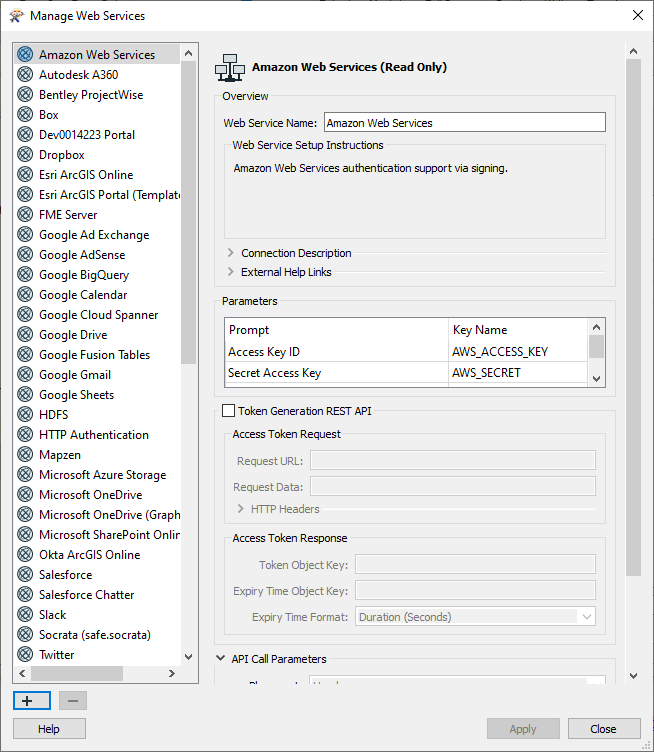Click the Esri ArcGIS Online icon

tap(25, 175)
